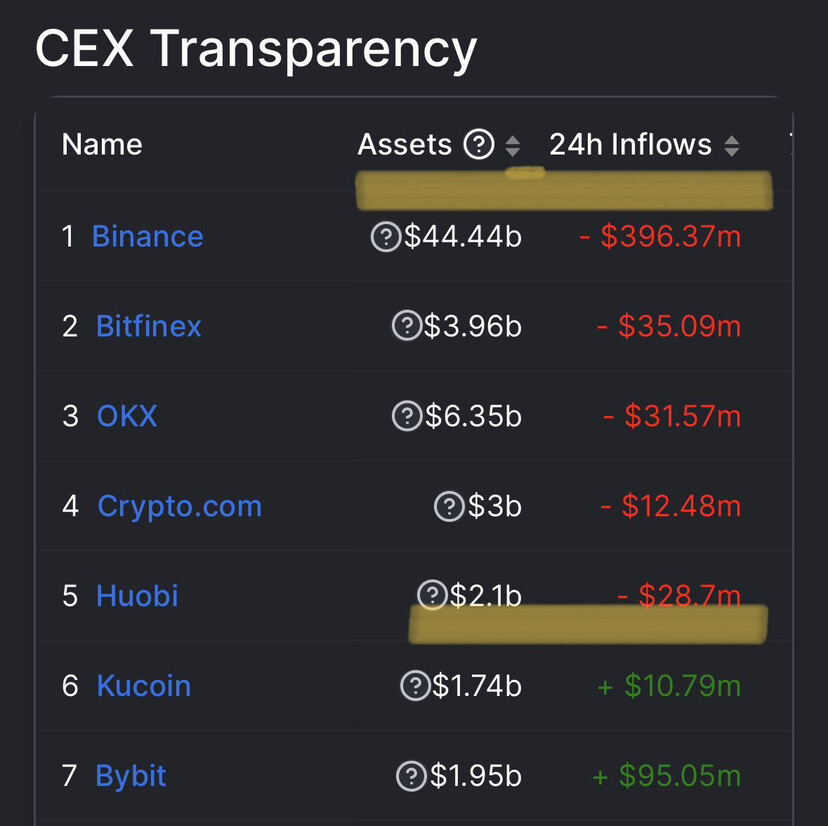Click the help icon next to Binance assets
This screenshot has height=826, width=828.
[x=386, y=237]
